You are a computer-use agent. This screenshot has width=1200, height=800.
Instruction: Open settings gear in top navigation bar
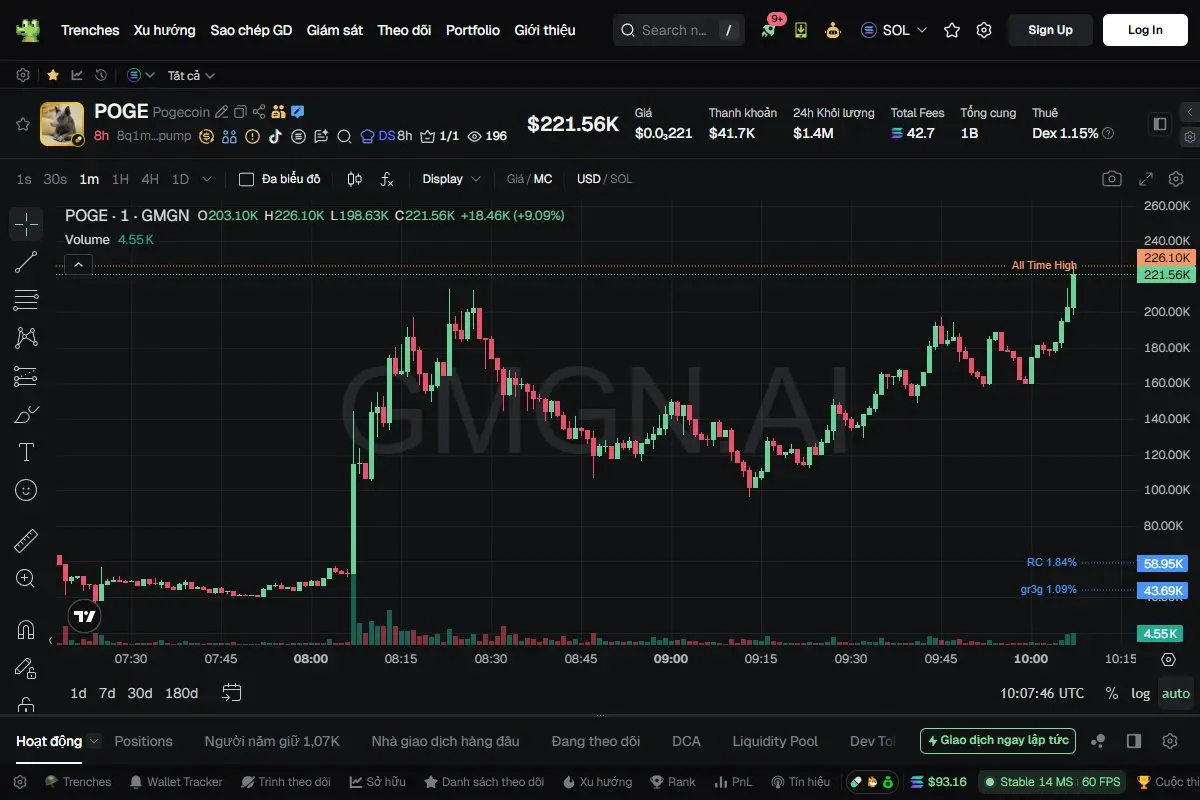tap(984, 30)
